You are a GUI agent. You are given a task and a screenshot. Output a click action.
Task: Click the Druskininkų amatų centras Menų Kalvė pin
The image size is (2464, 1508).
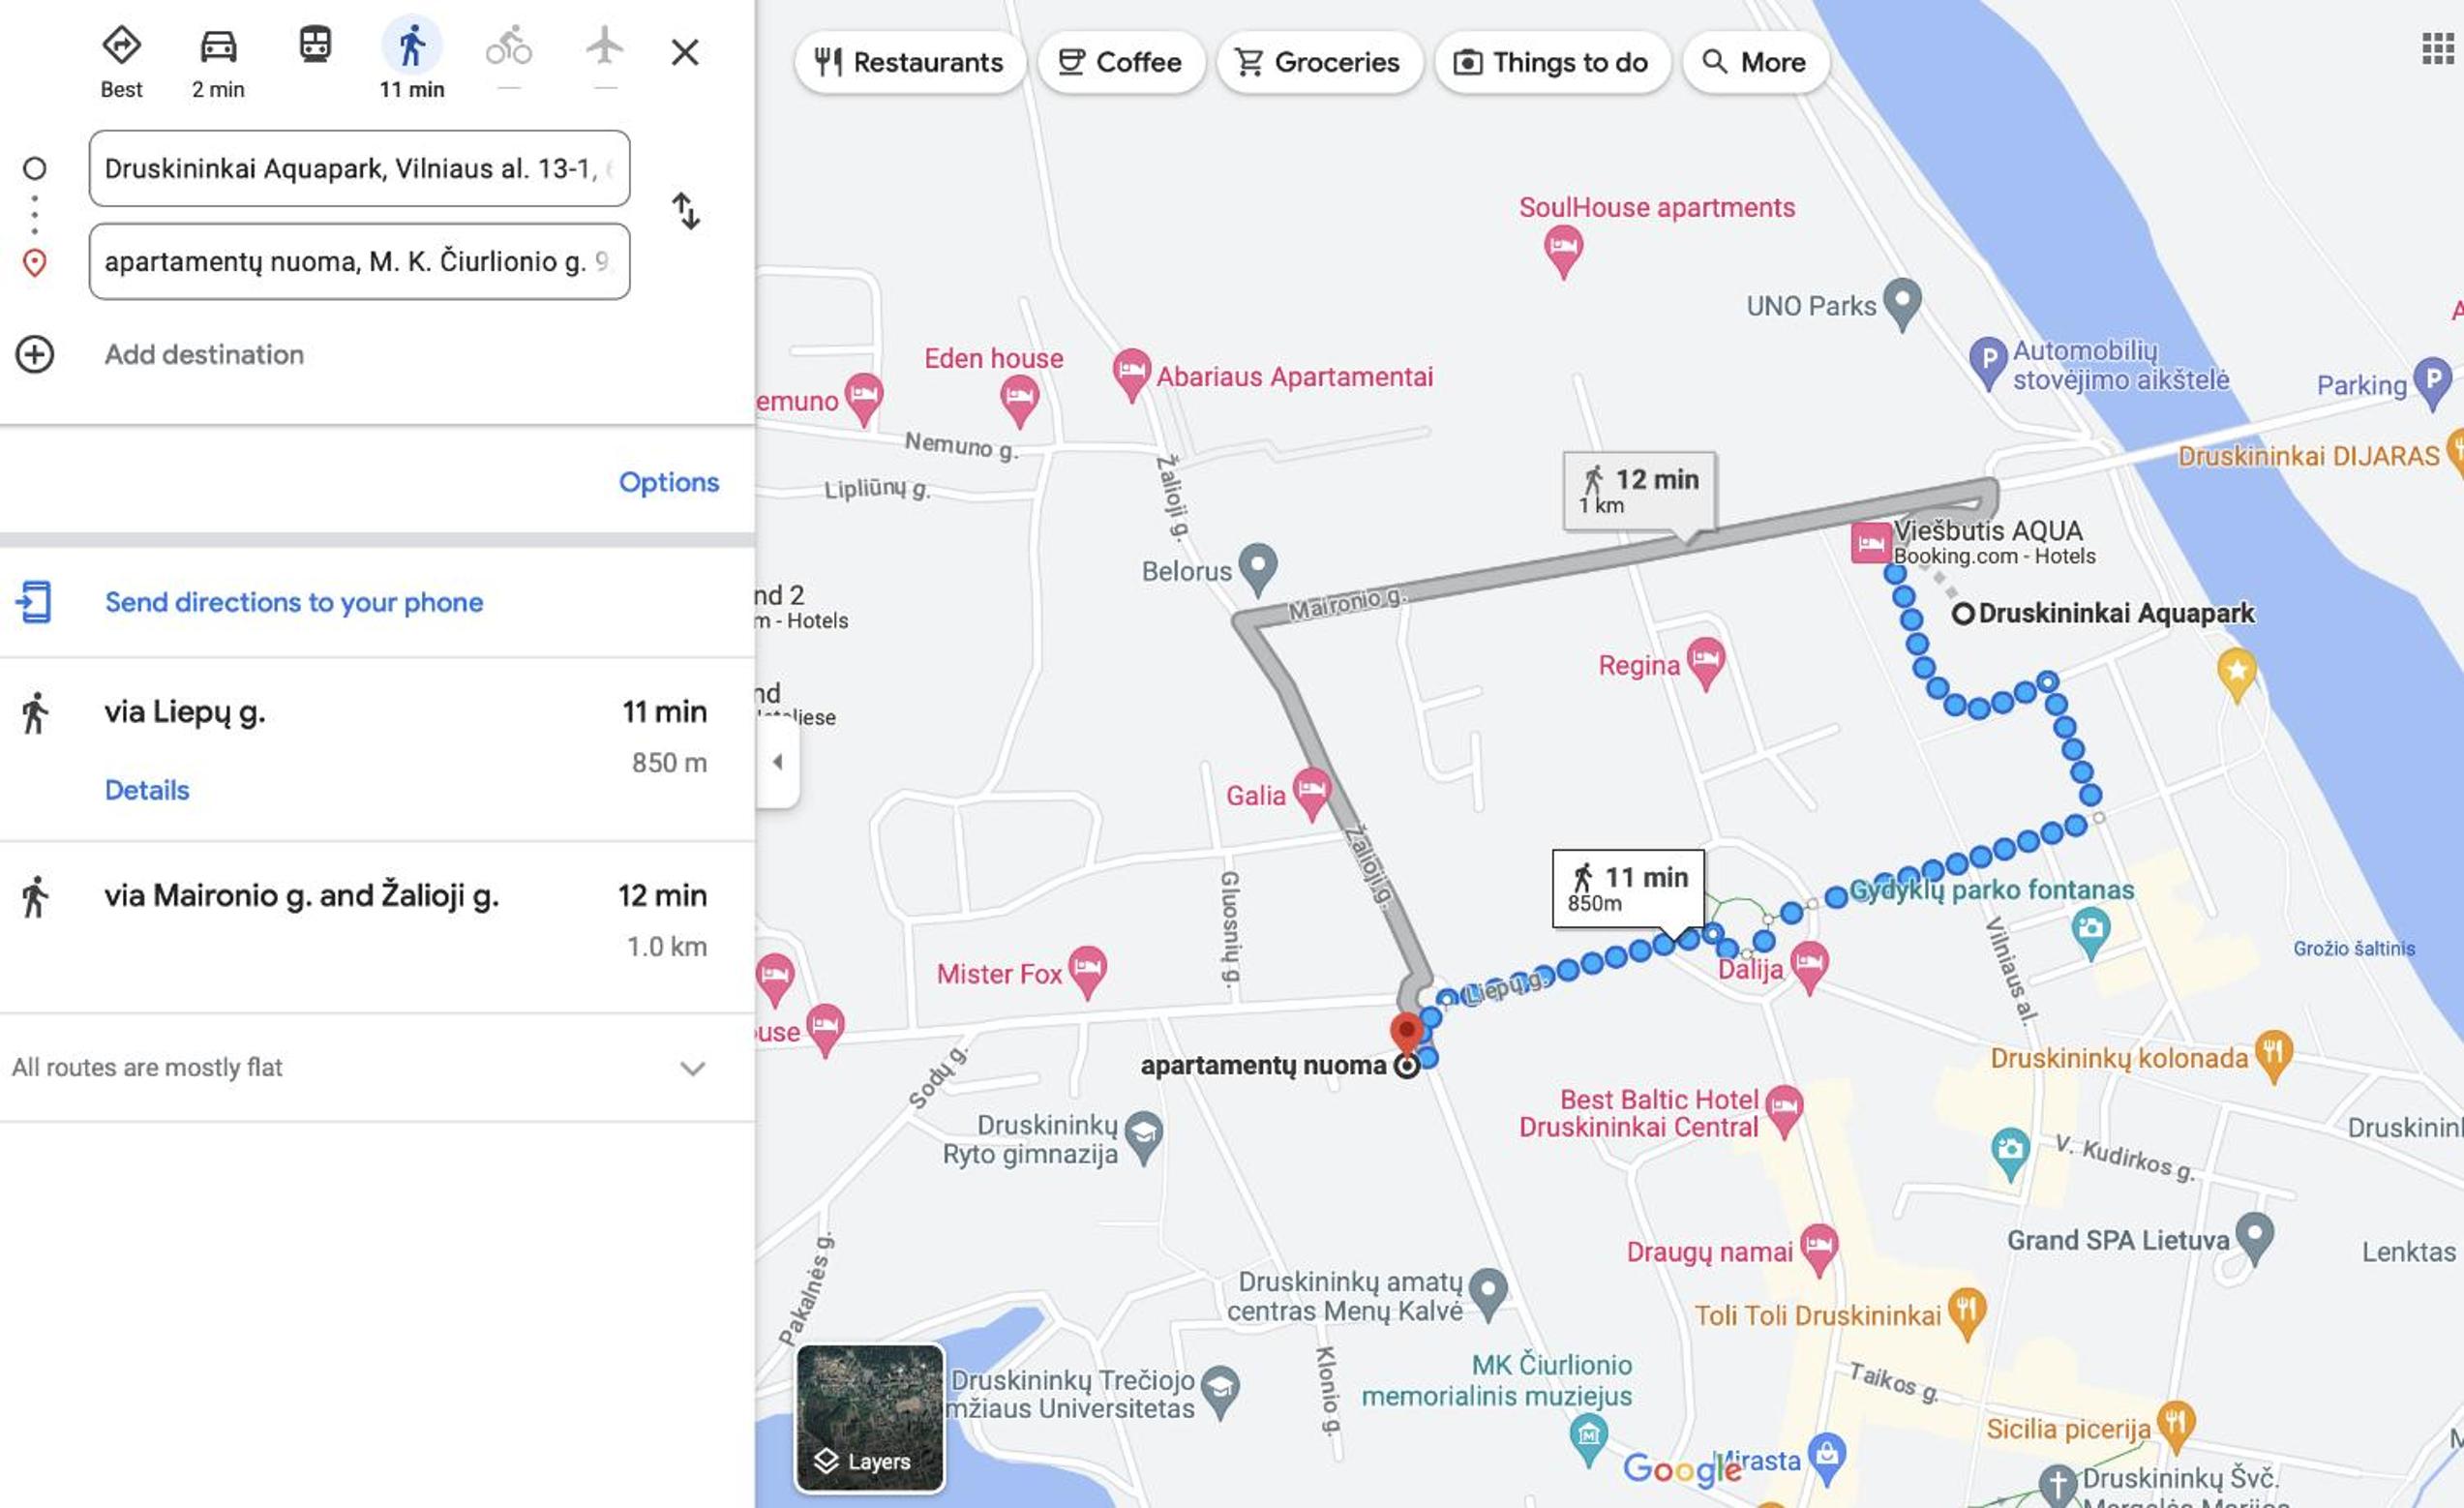click(1489, 1293)
